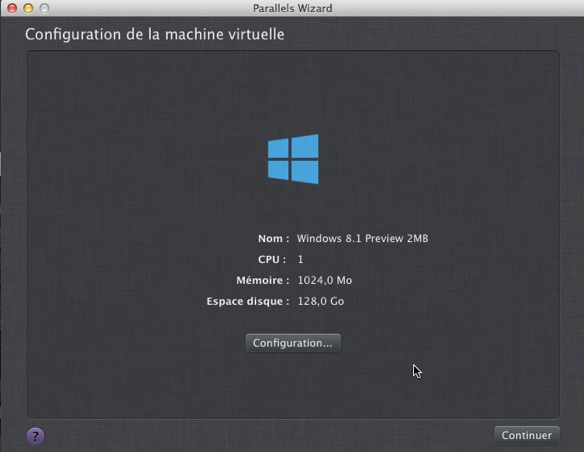The image size is (584, 452).
Task: Click the blue Windows logo
Action: tap(293, 159)
